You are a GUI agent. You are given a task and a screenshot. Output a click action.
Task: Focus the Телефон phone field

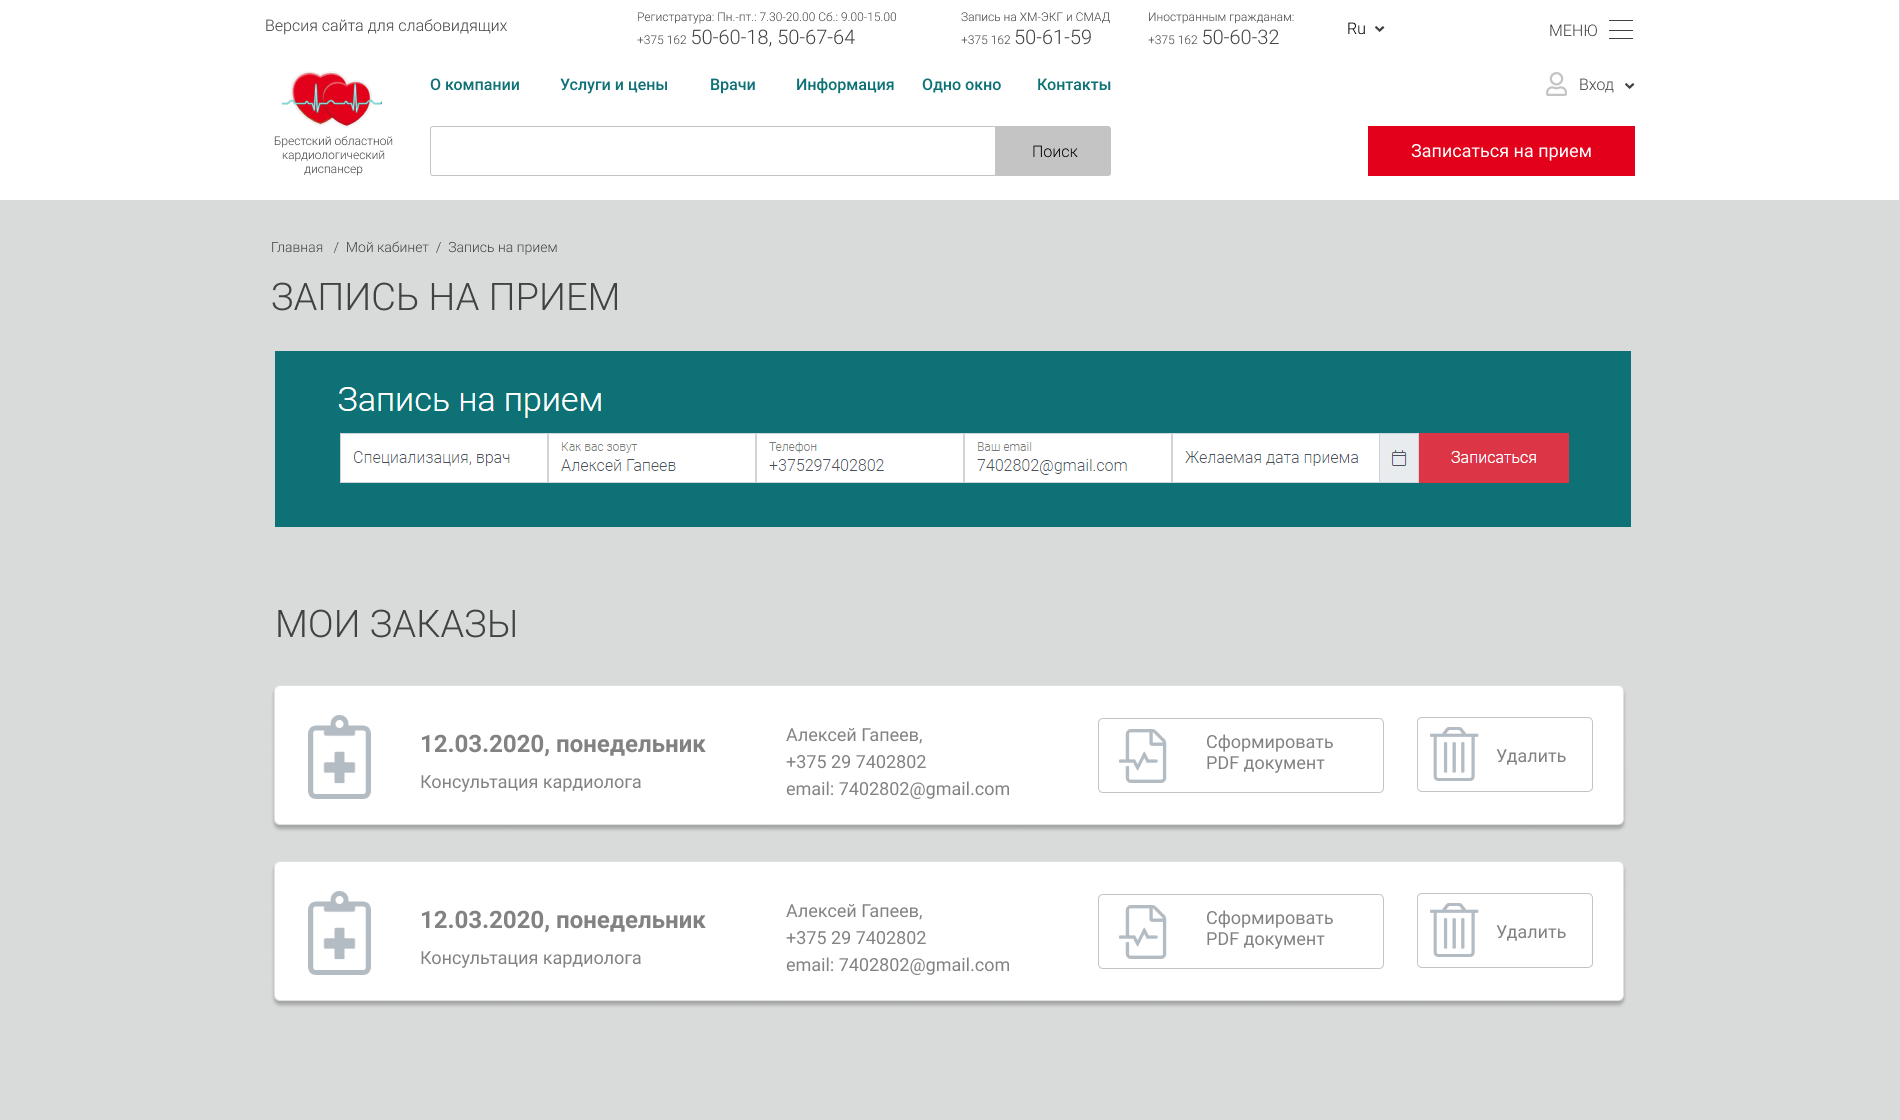click(x=860, y=458)
